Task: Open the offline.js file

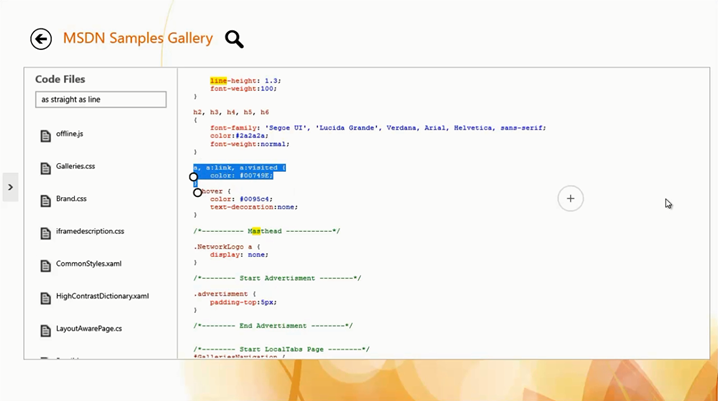Action: point(70,134)
